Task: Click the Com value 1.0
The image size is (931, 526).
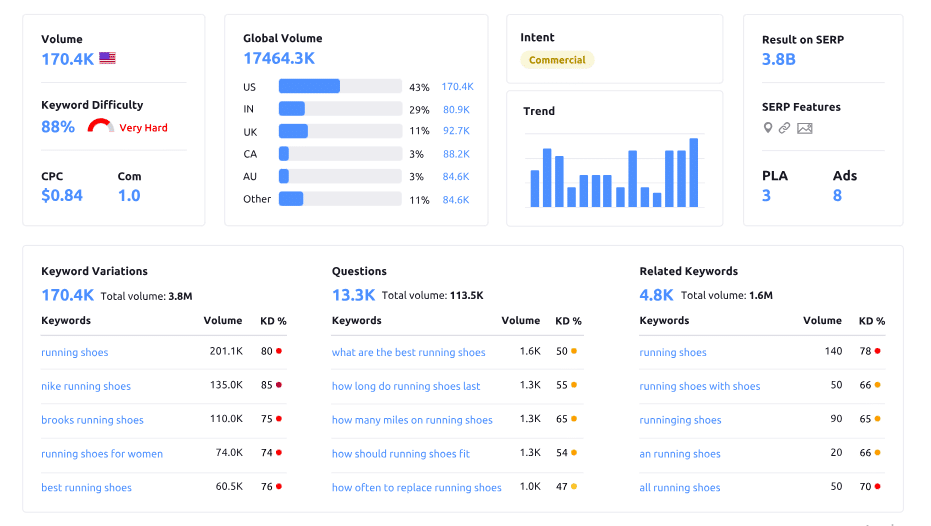Action: 129,195
